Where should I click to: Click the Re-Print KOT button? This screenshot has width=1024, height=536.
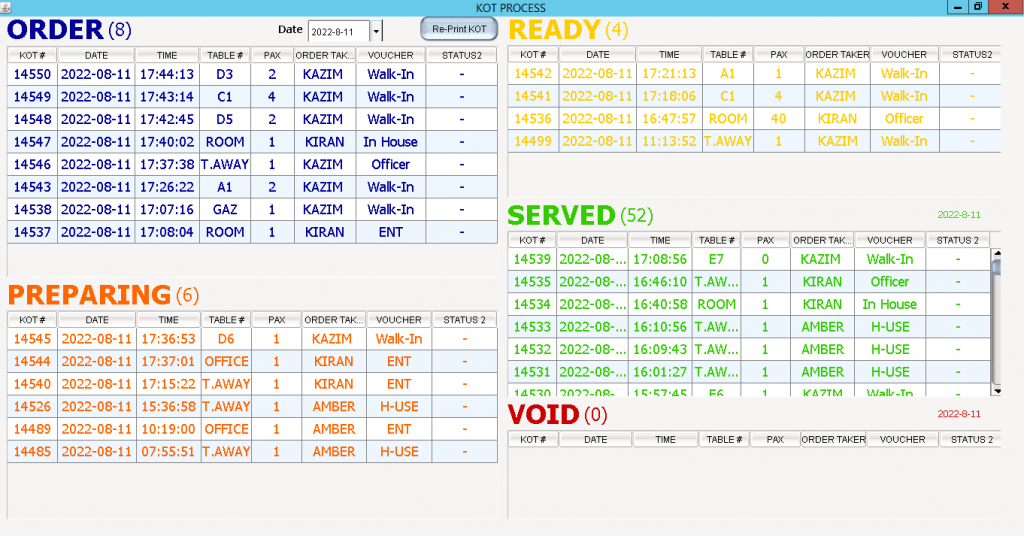click(459, 29)
